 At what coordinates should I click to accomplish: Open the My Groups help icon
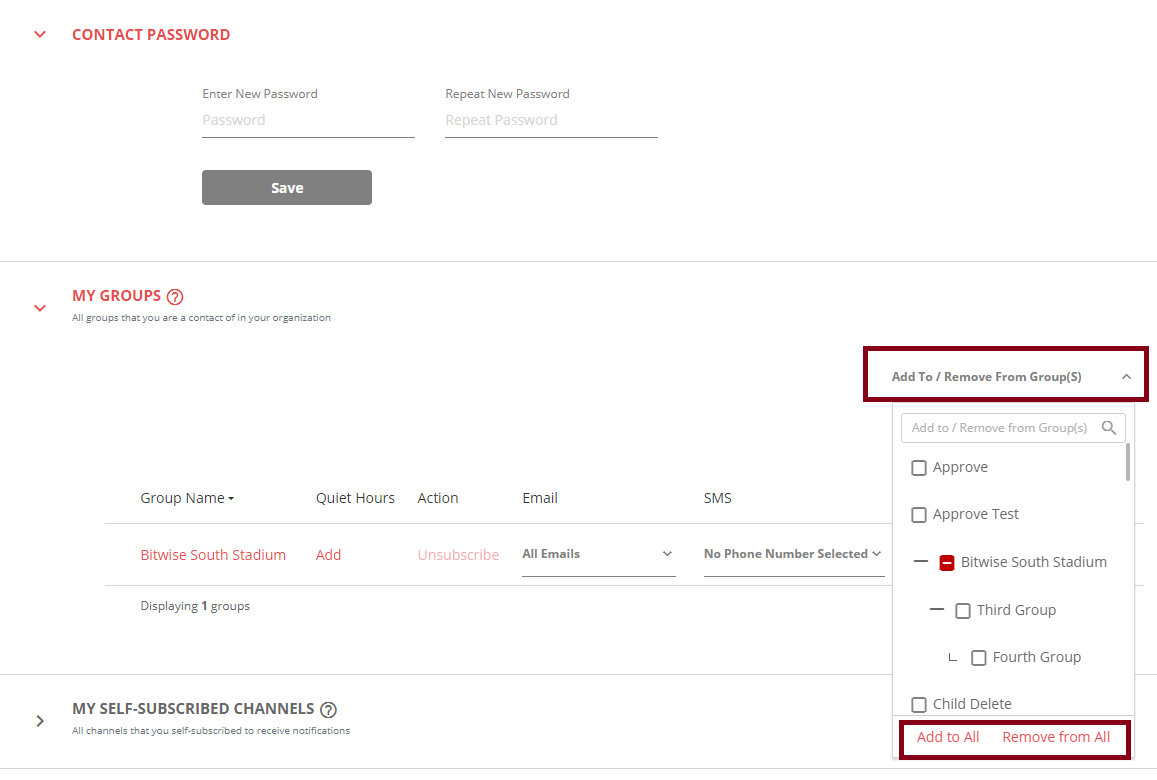pyautogui.click(x=175, y=297)
